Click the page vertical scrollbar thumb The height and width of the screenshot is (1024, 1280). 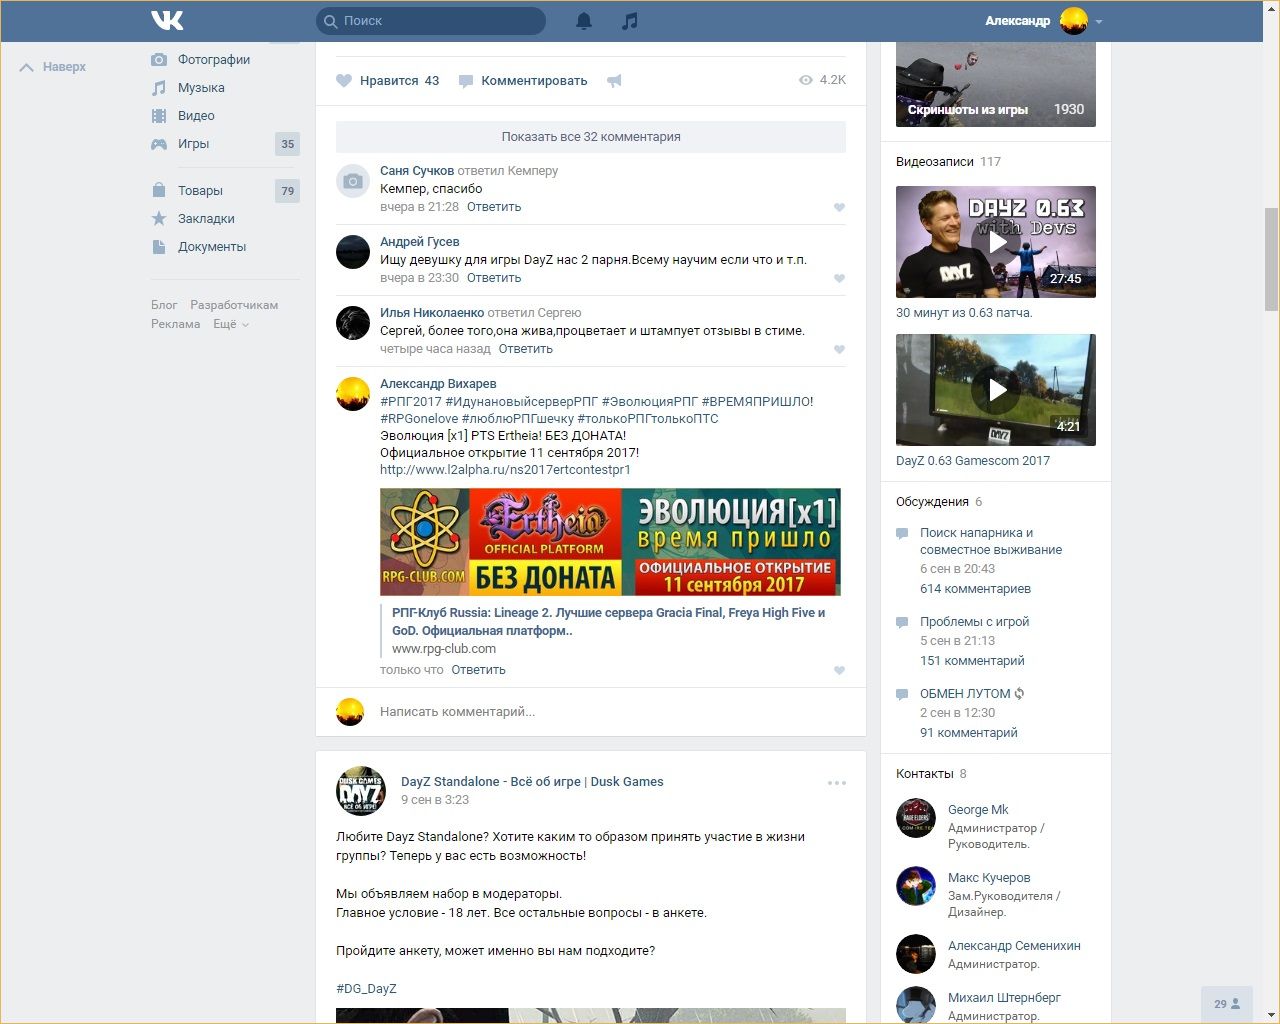1271,260
